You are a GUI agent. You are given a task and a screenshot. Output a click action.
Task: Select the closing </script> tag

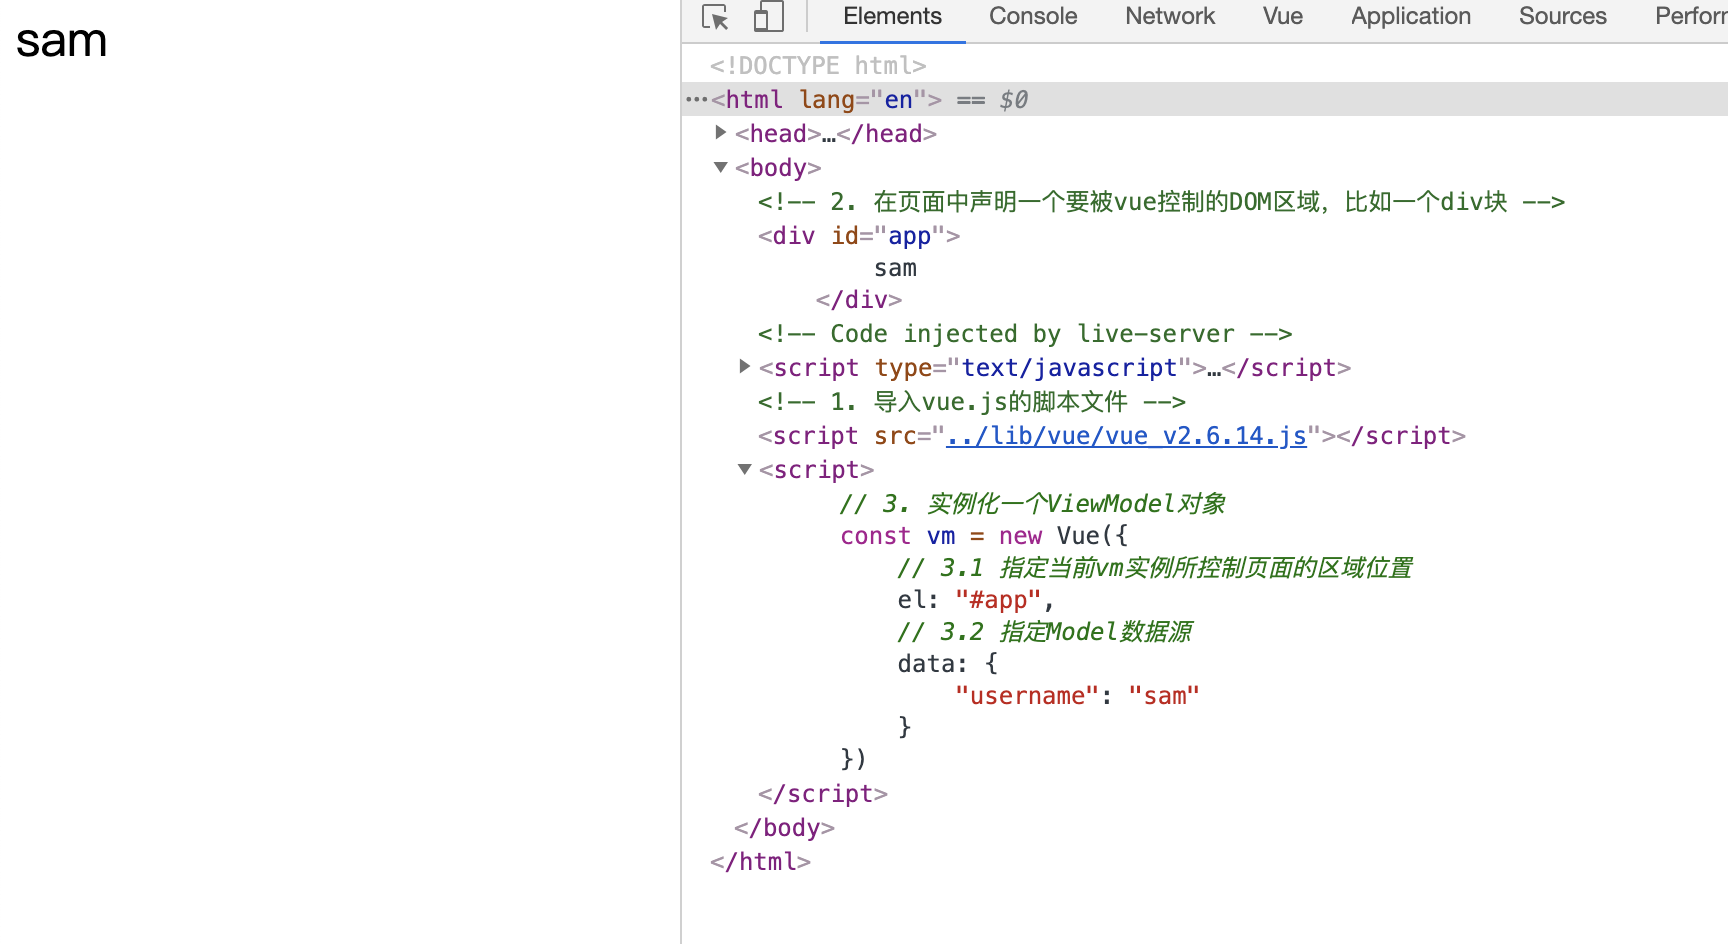point(823,794)
